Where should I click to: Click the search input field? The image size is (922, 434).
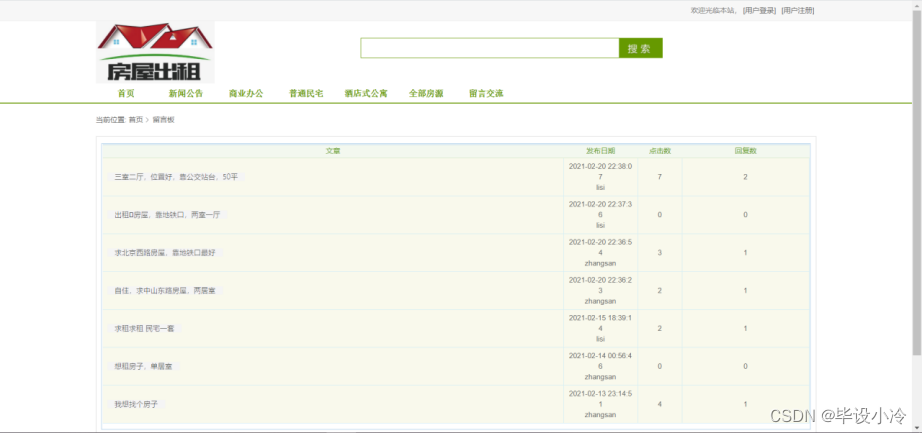(490, 48)
